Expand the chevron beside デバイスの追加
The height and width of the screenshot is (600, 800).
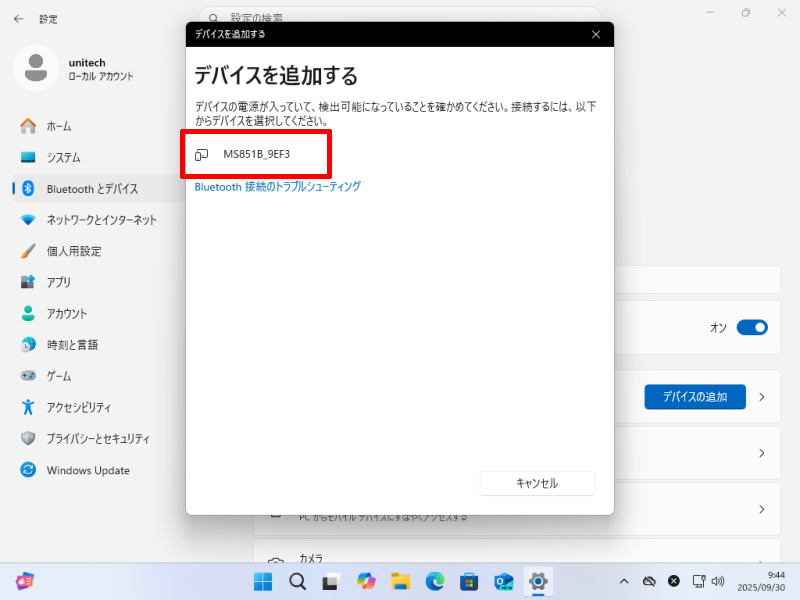(761, 397)
